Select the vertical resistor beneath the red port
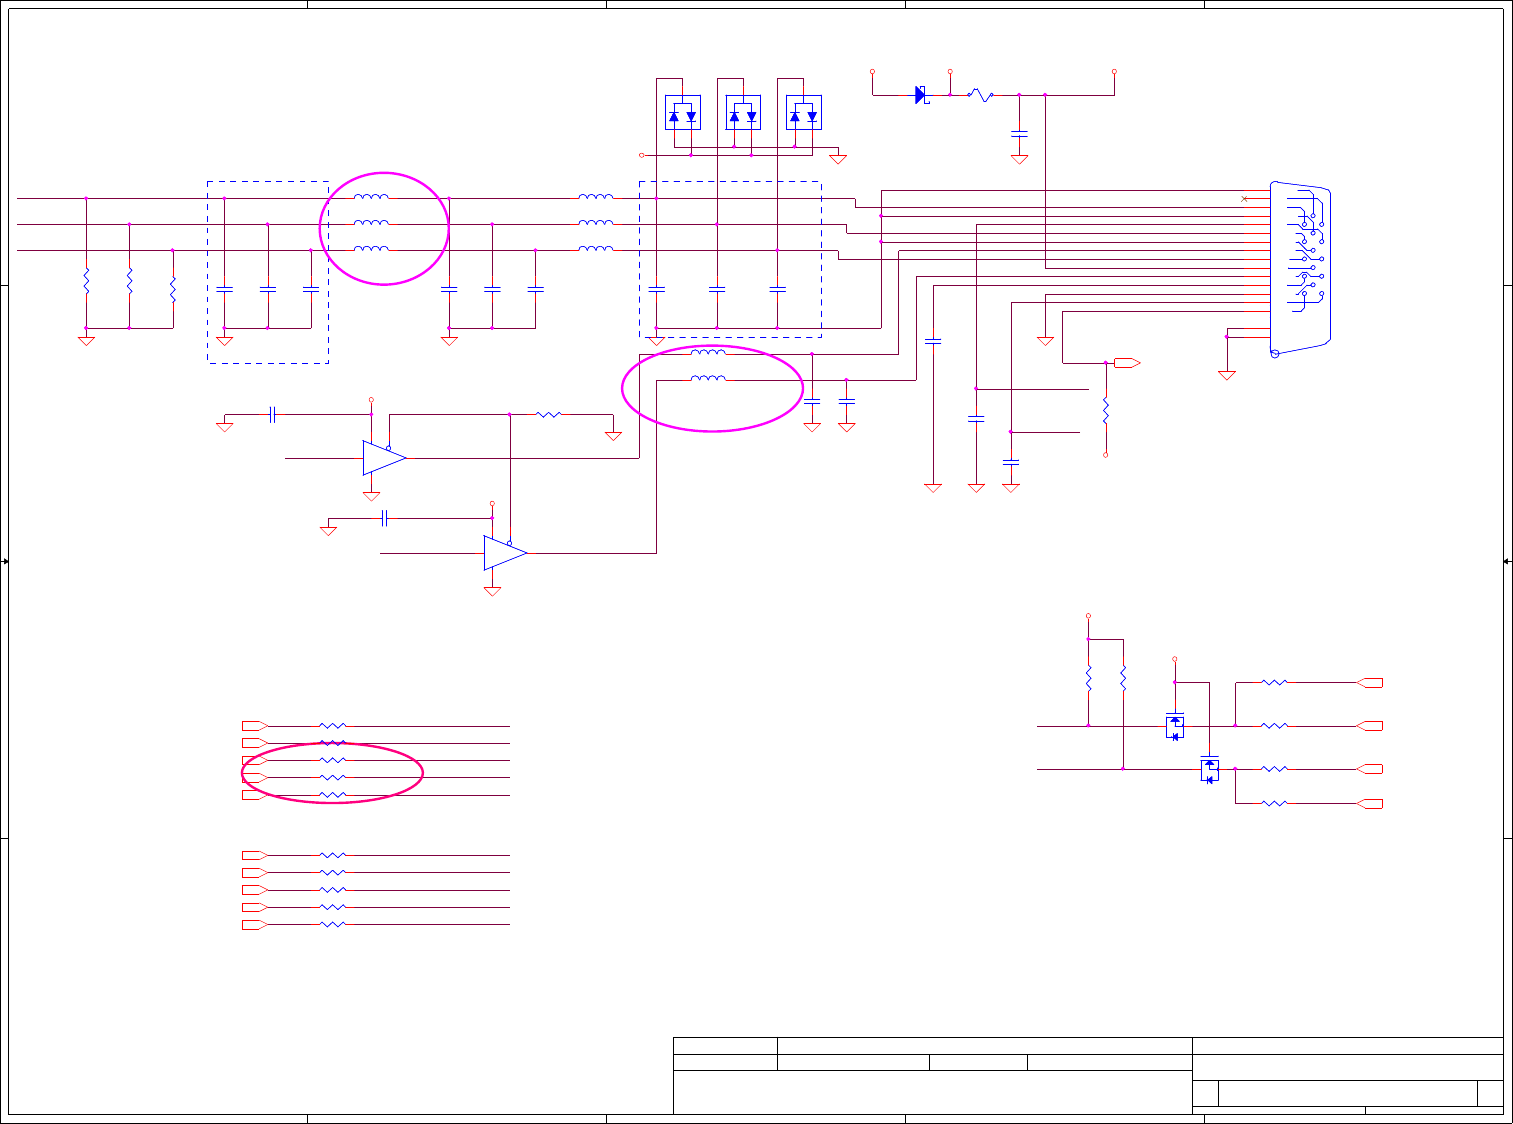 tap(1106, 411)
